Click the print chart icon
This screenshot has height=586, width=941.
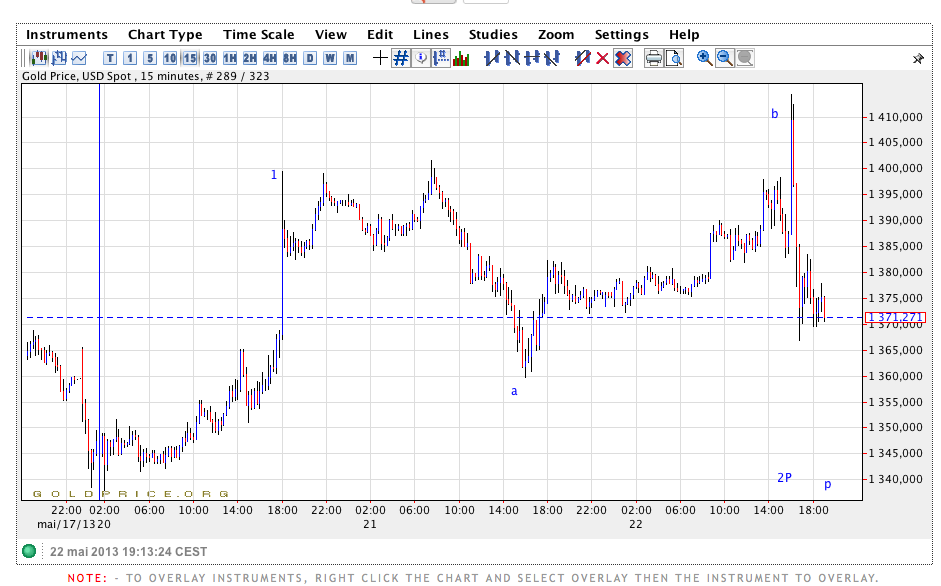point(654,58)
